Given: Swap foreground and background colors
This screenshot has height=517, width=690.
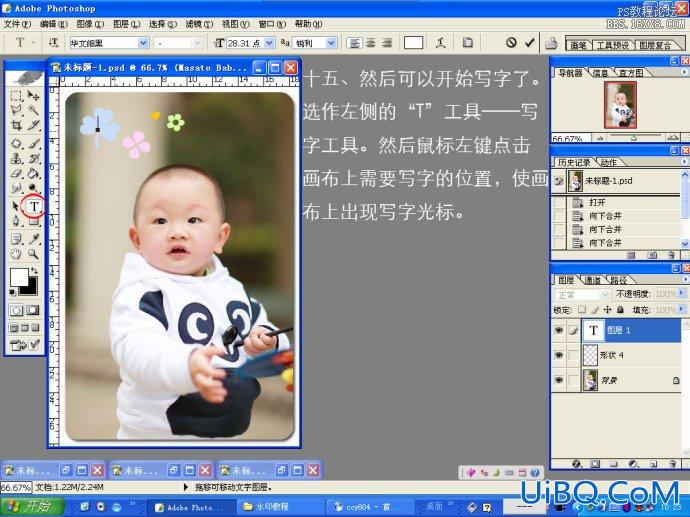Looking at the screenshot, I should pos(33,271).
